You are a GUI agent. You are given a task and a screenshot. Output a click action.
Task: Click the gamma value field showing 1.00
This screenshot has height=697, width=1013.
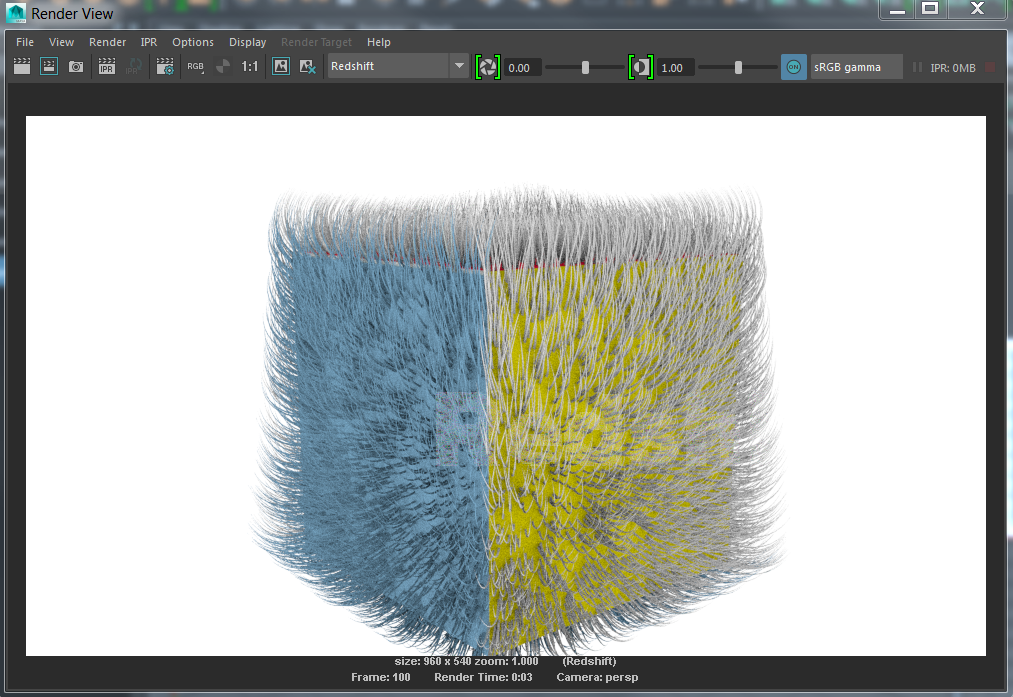pyautogui.click(x=674, y=68)
